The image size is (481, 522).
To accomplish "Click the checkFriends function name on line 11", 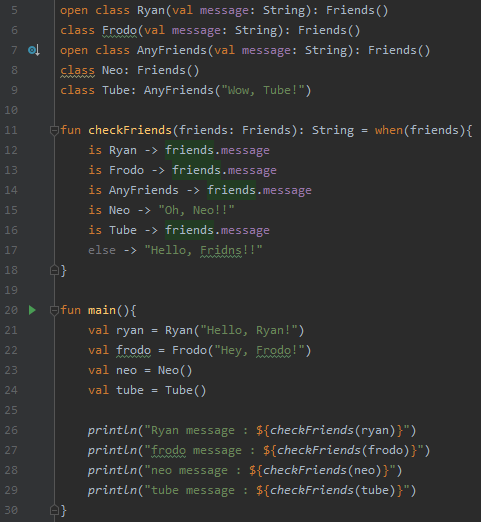I will (130, 130).
